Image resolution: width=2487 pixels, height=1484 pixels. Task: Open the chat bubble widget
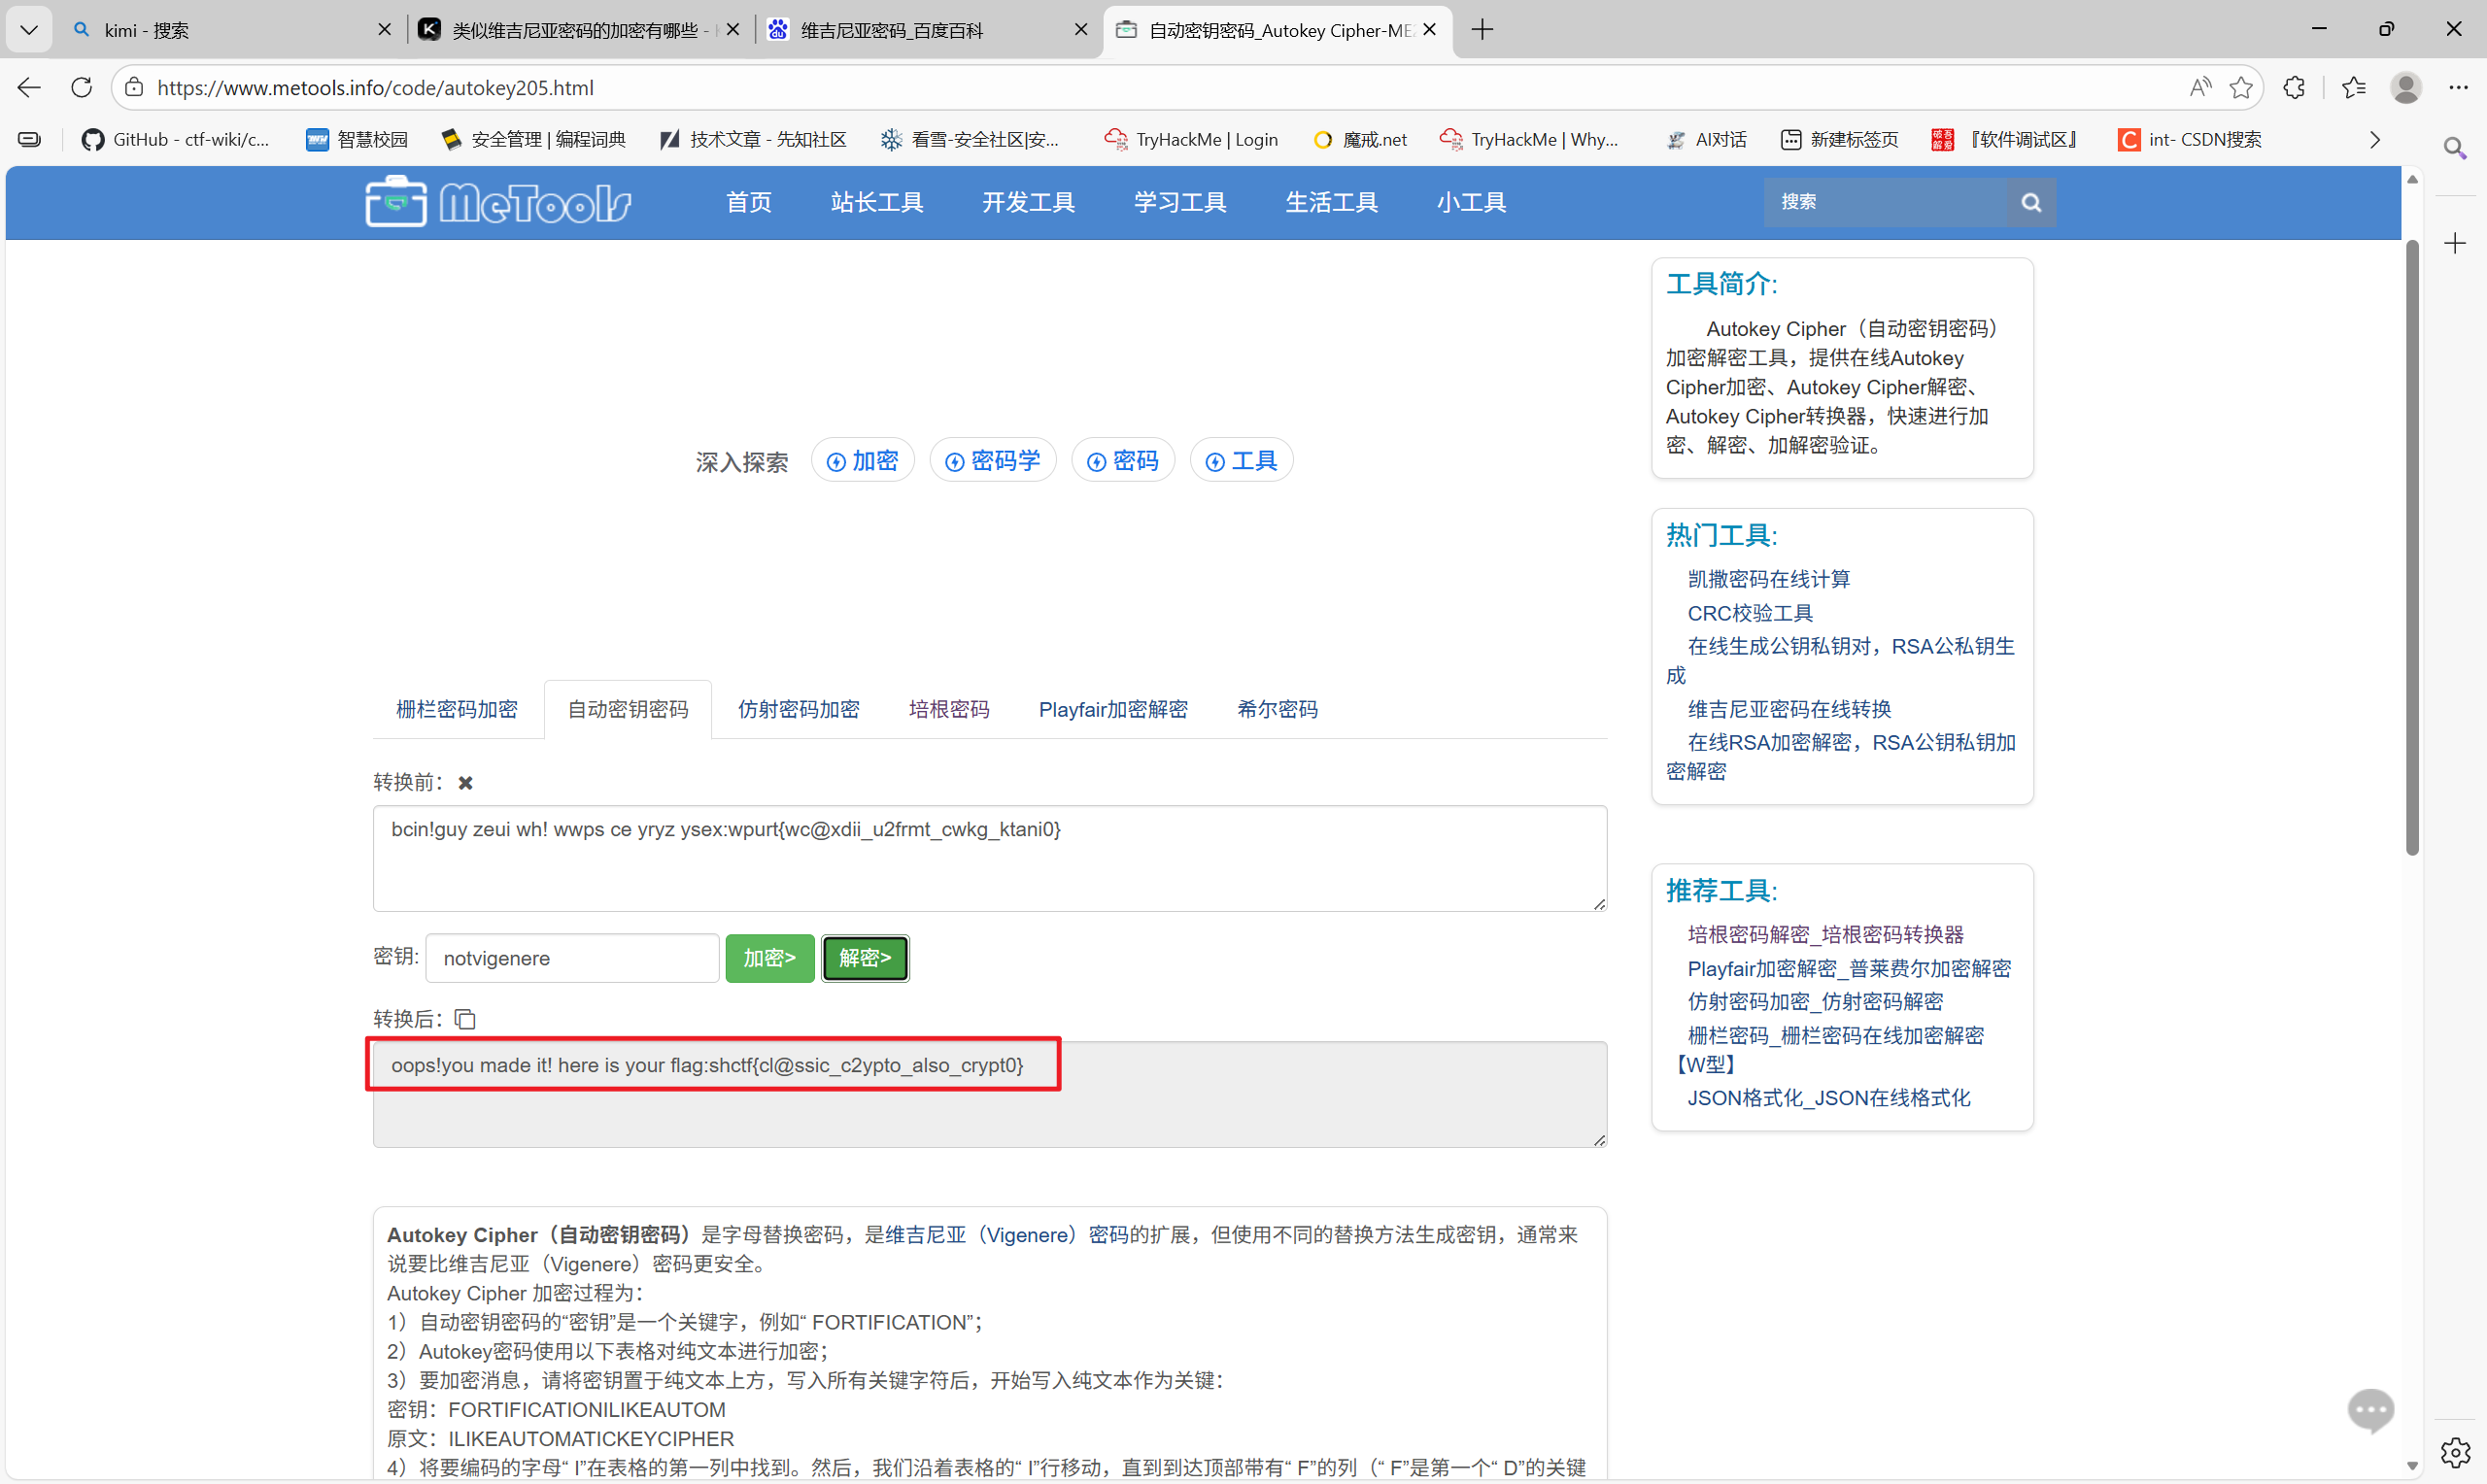tap(2370, 1410)
